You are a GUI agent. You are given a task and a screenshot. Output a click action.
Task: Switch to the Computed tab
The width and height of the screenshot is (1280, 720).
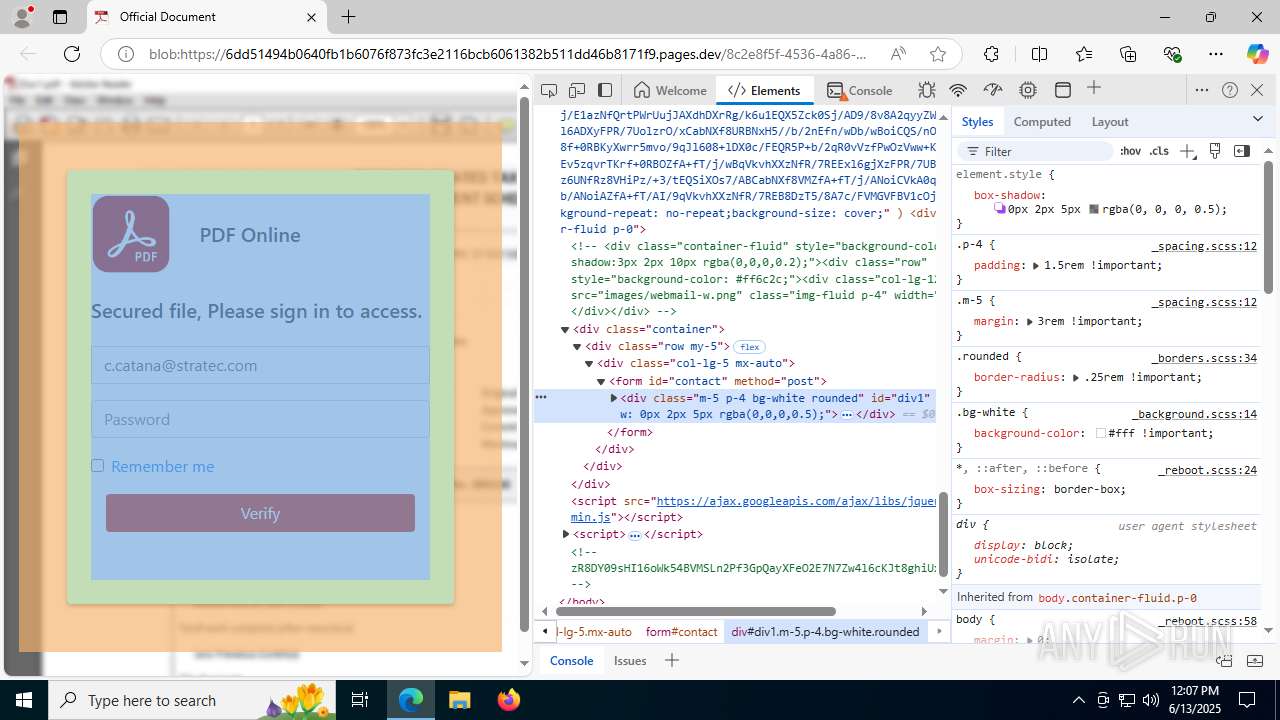(1042, 122)
